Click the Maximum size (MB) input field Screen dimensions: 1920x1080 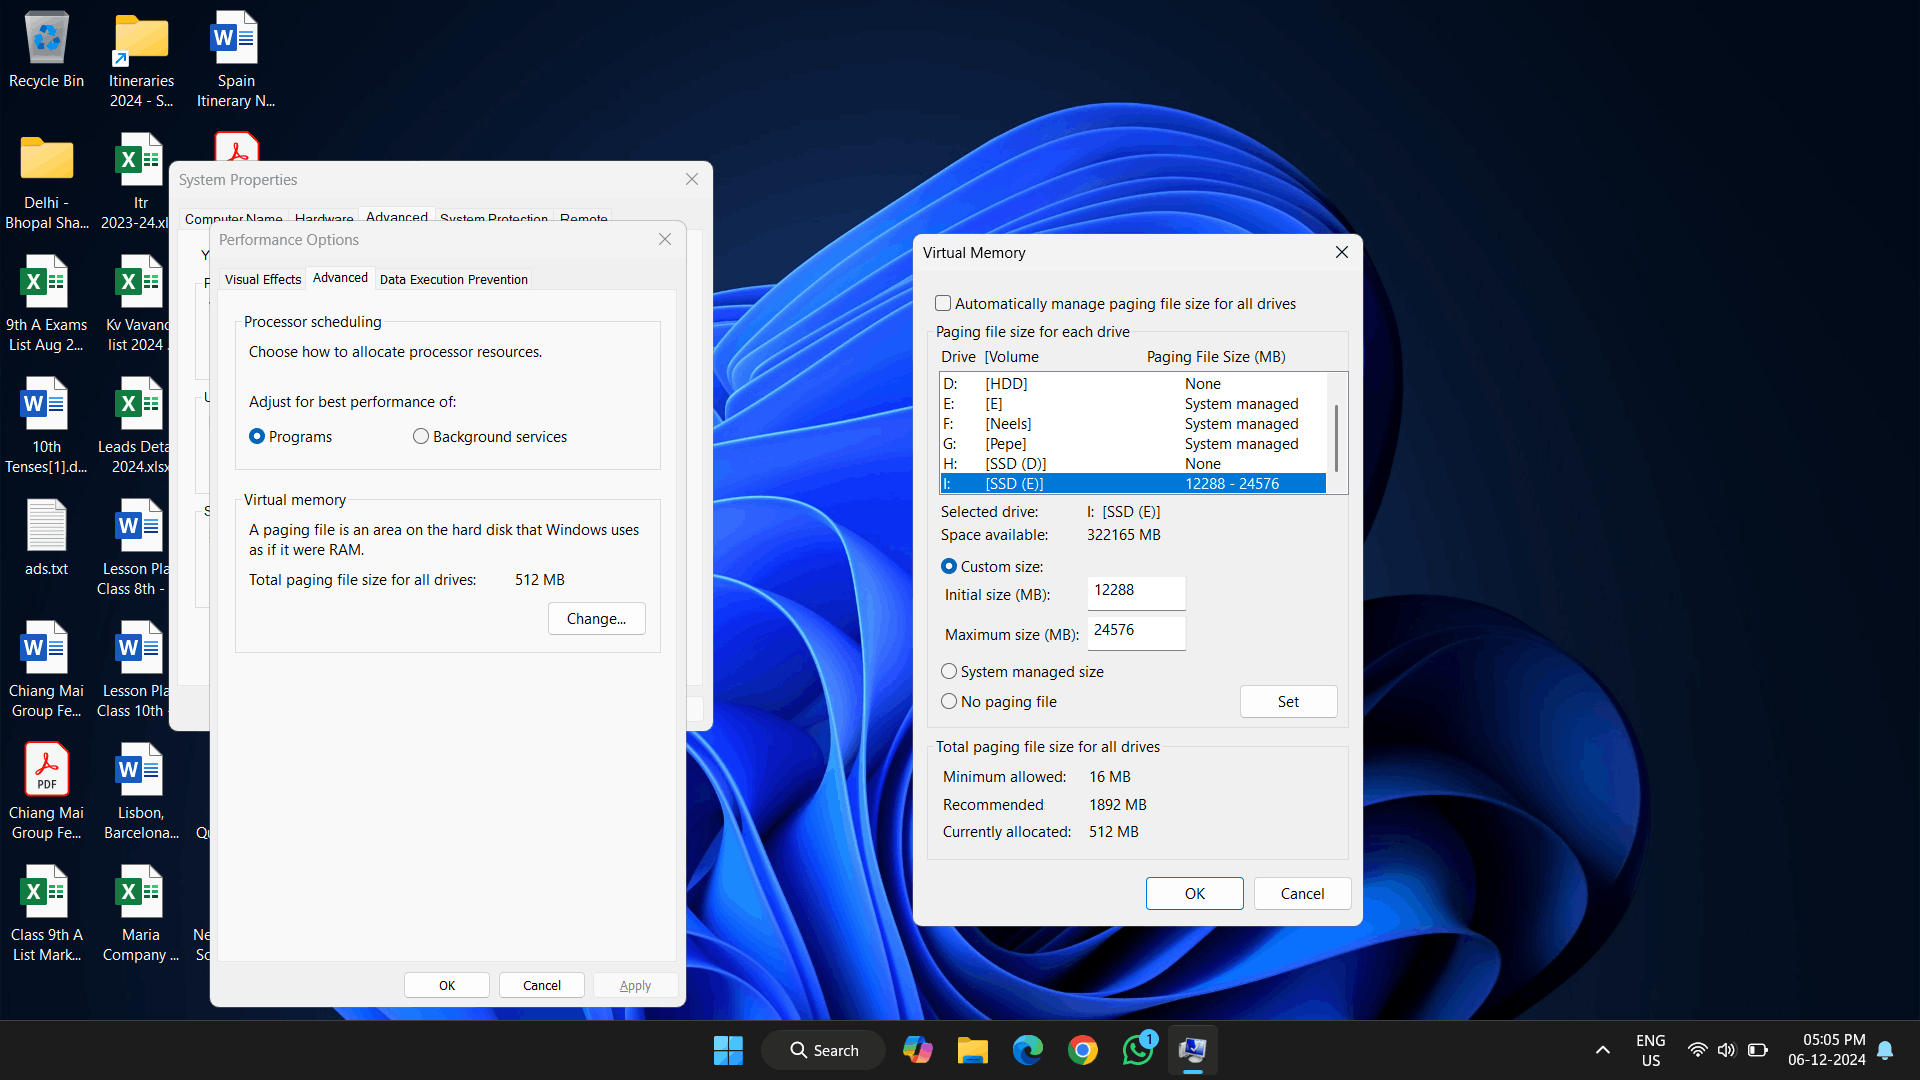(x=1136, y=631)
